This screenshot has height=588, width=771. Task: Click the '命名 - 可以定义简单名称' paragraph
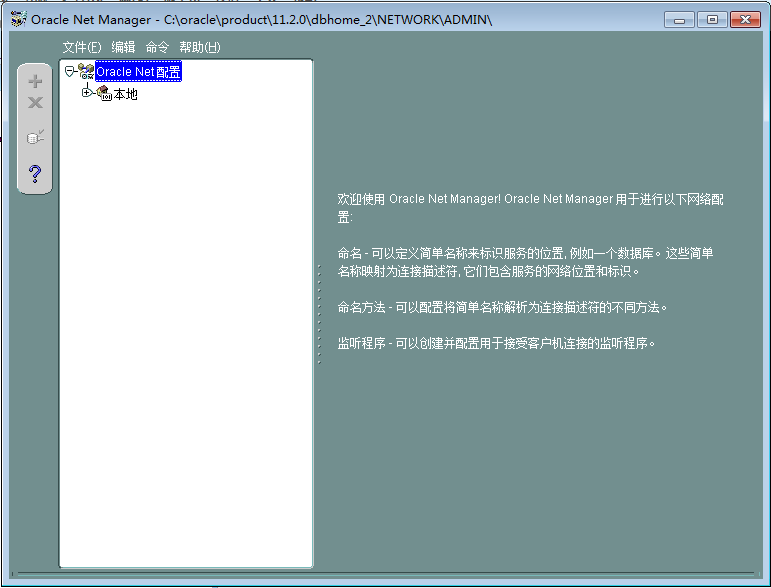(525, 262)
